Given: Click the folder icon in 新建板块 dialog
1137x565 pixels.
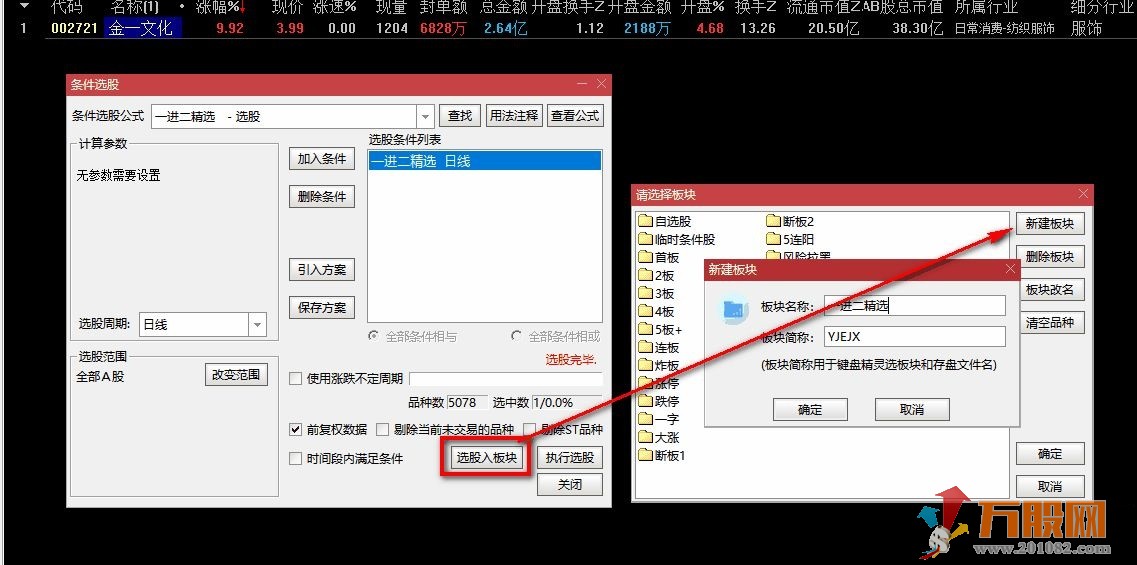Looking at the screenshot, I should tap(735, 310).
